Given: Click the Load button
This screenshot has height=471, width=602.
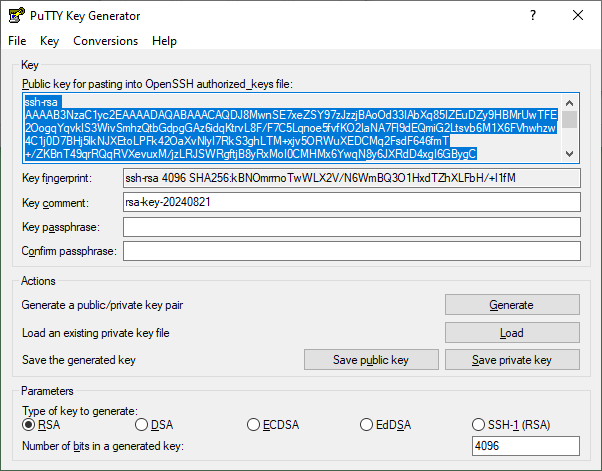Looking at the screenshot, I should (x=512, y=333).
